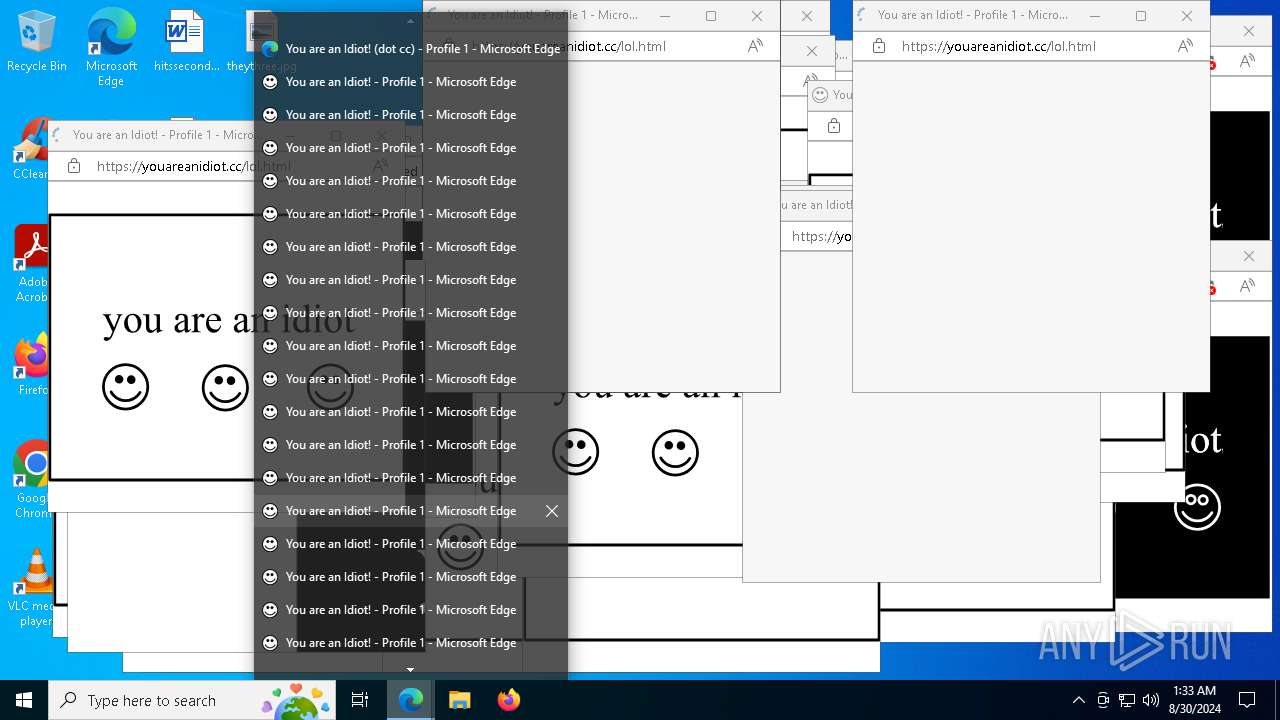1280x720 pixels.
Task: Click the Microsoft Edge taskbar icon
Action: point(411,700)
